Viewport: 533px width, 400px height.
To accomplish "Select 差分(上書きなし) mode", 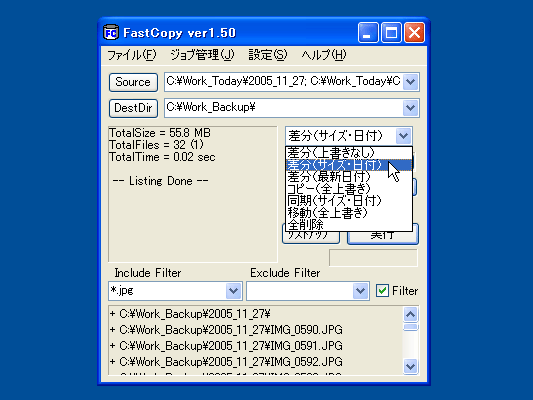I will 349,153.
